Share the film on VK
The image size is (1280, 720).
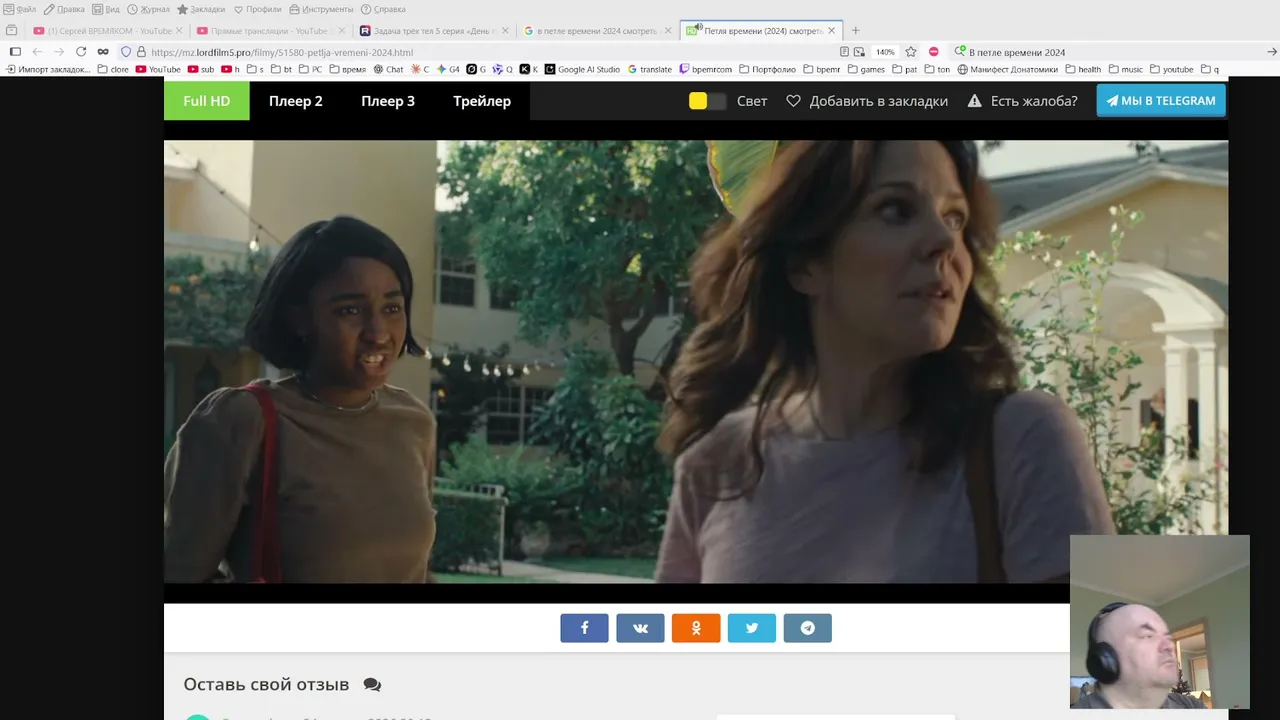[640, 628]
